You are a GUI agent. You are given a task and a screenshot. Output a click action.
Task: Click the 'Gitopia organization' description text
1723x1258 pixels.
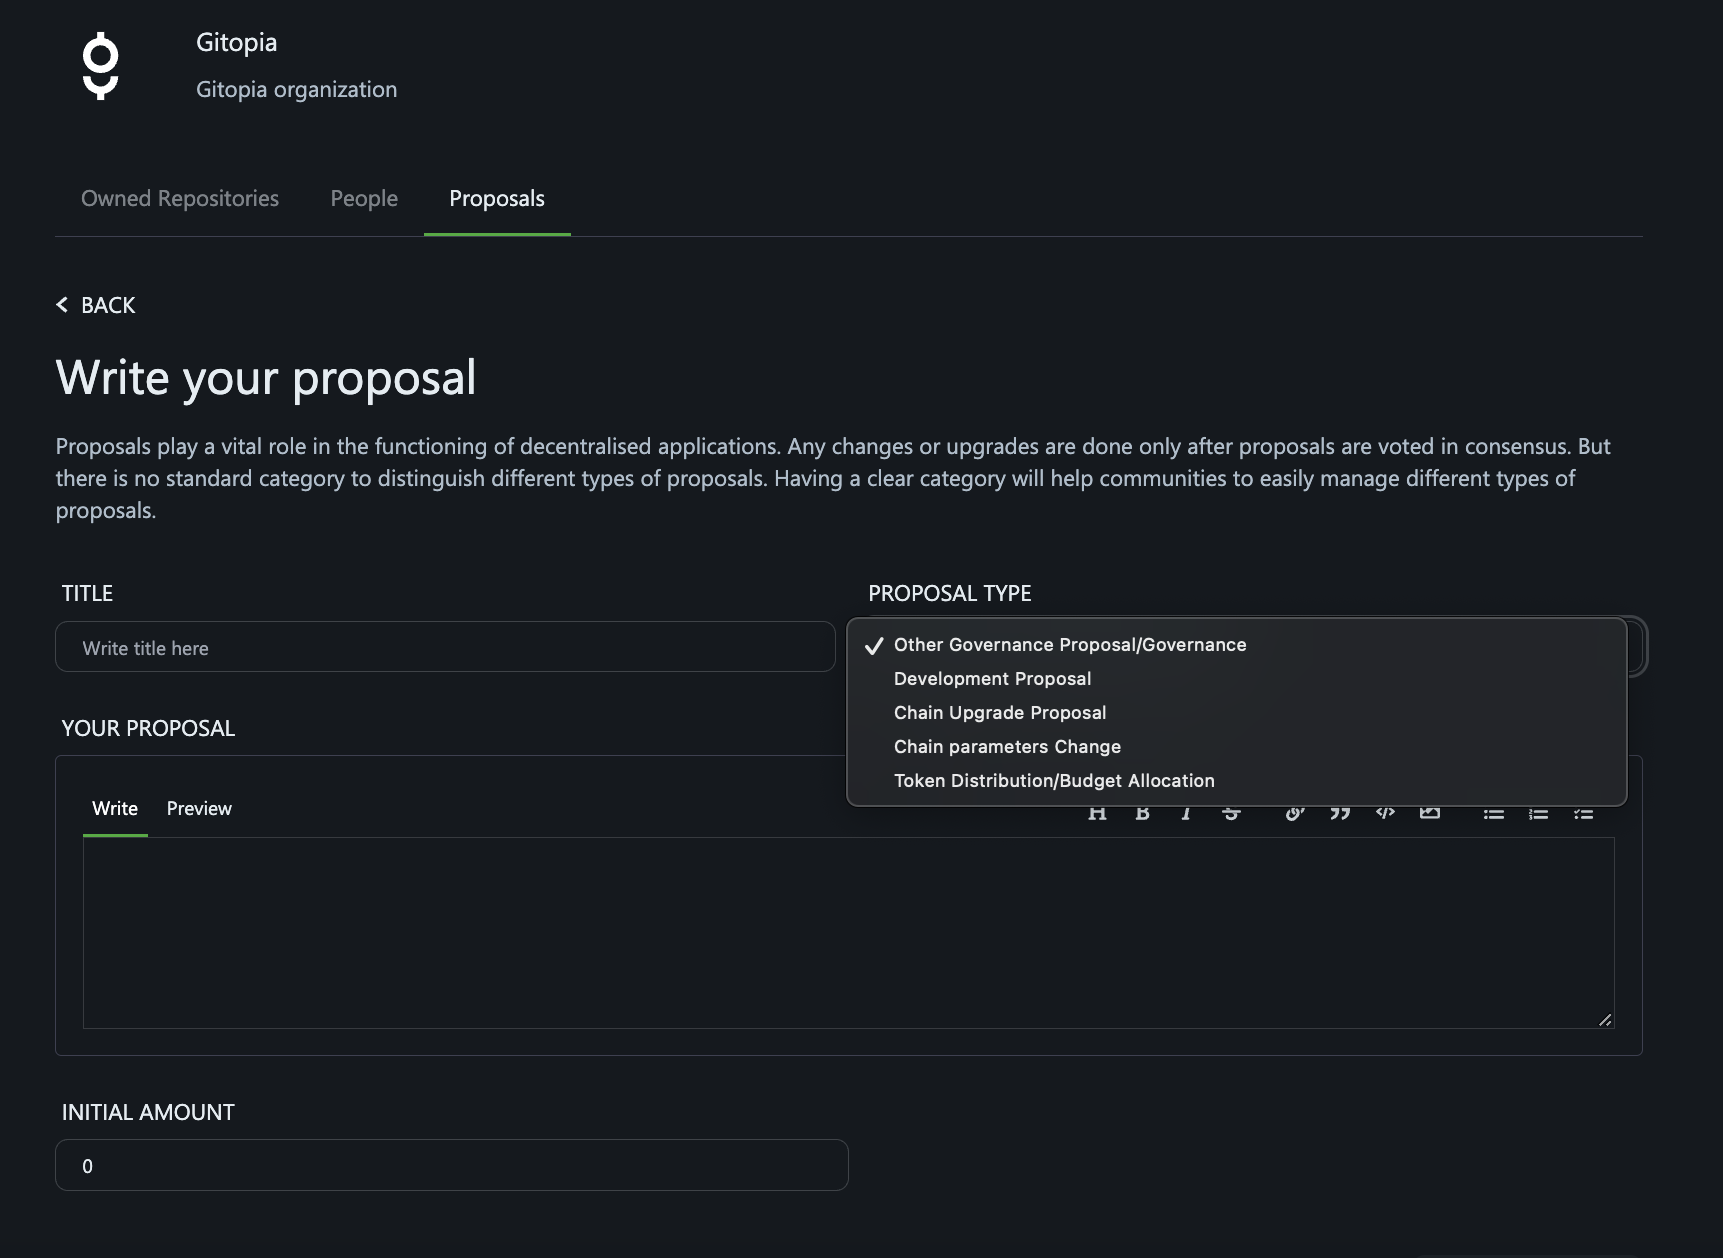coord(296,89)
